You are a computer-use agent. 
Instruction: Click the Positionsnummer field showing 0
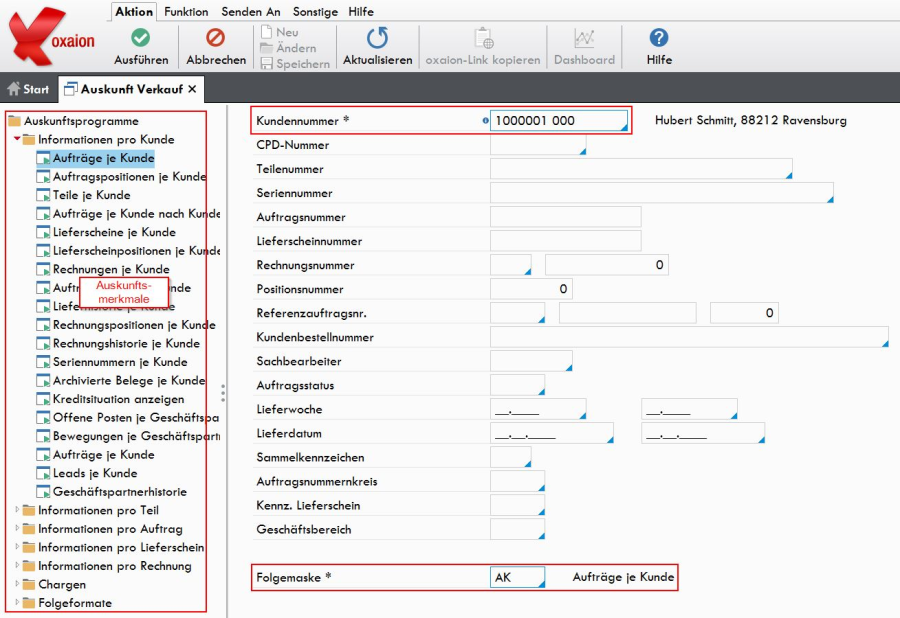pos(531,289)
